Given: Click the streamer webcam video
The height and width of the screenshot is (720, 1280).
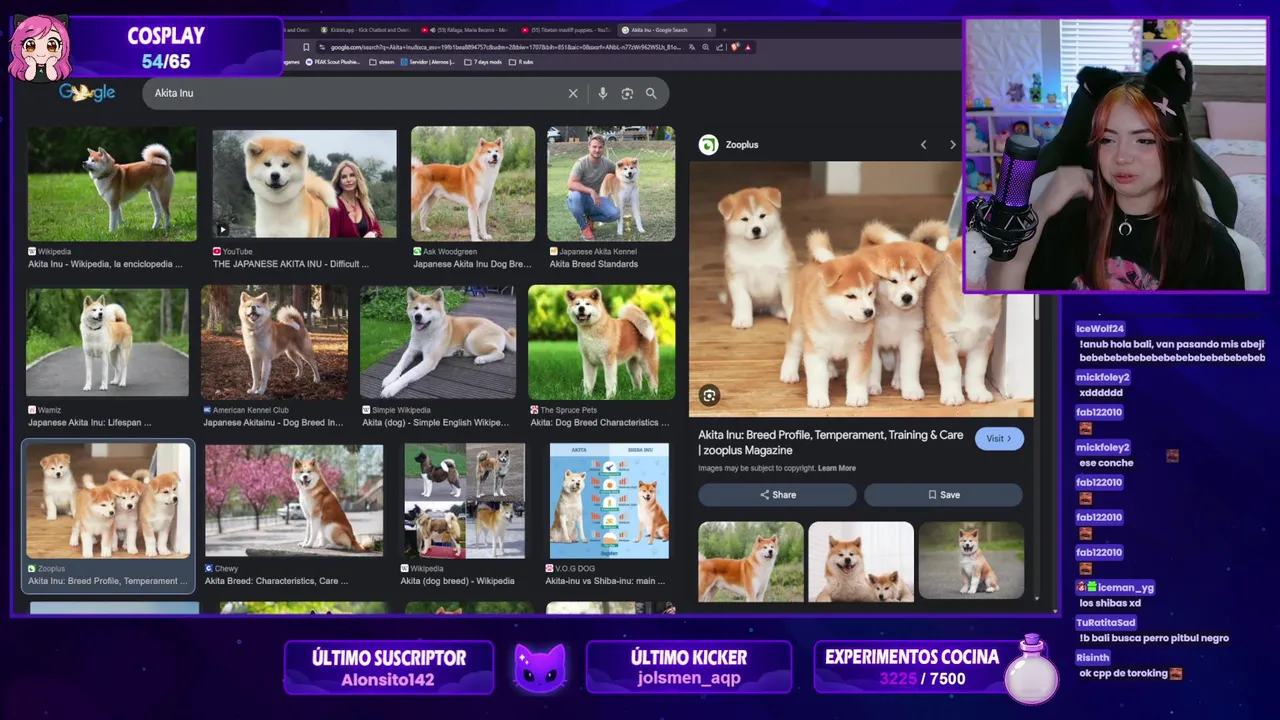Looking at the screenshot, I should pyautogui.click(x=1116, y=155).
